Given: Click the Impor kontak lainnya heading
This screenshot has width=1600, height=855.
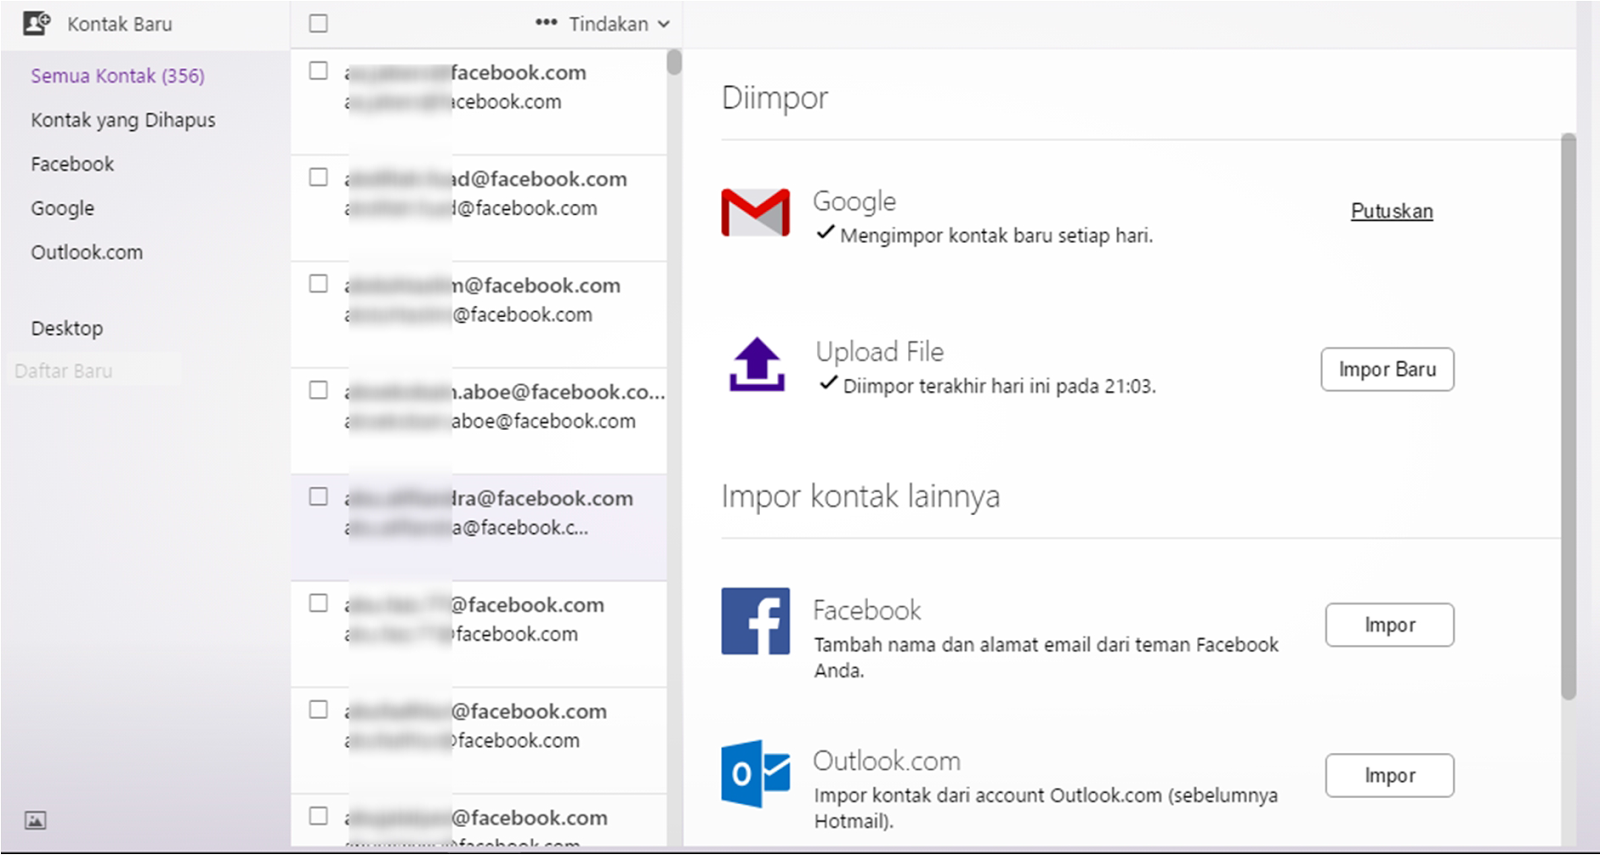Looking at the screenshot, I should tap(860, 497).
